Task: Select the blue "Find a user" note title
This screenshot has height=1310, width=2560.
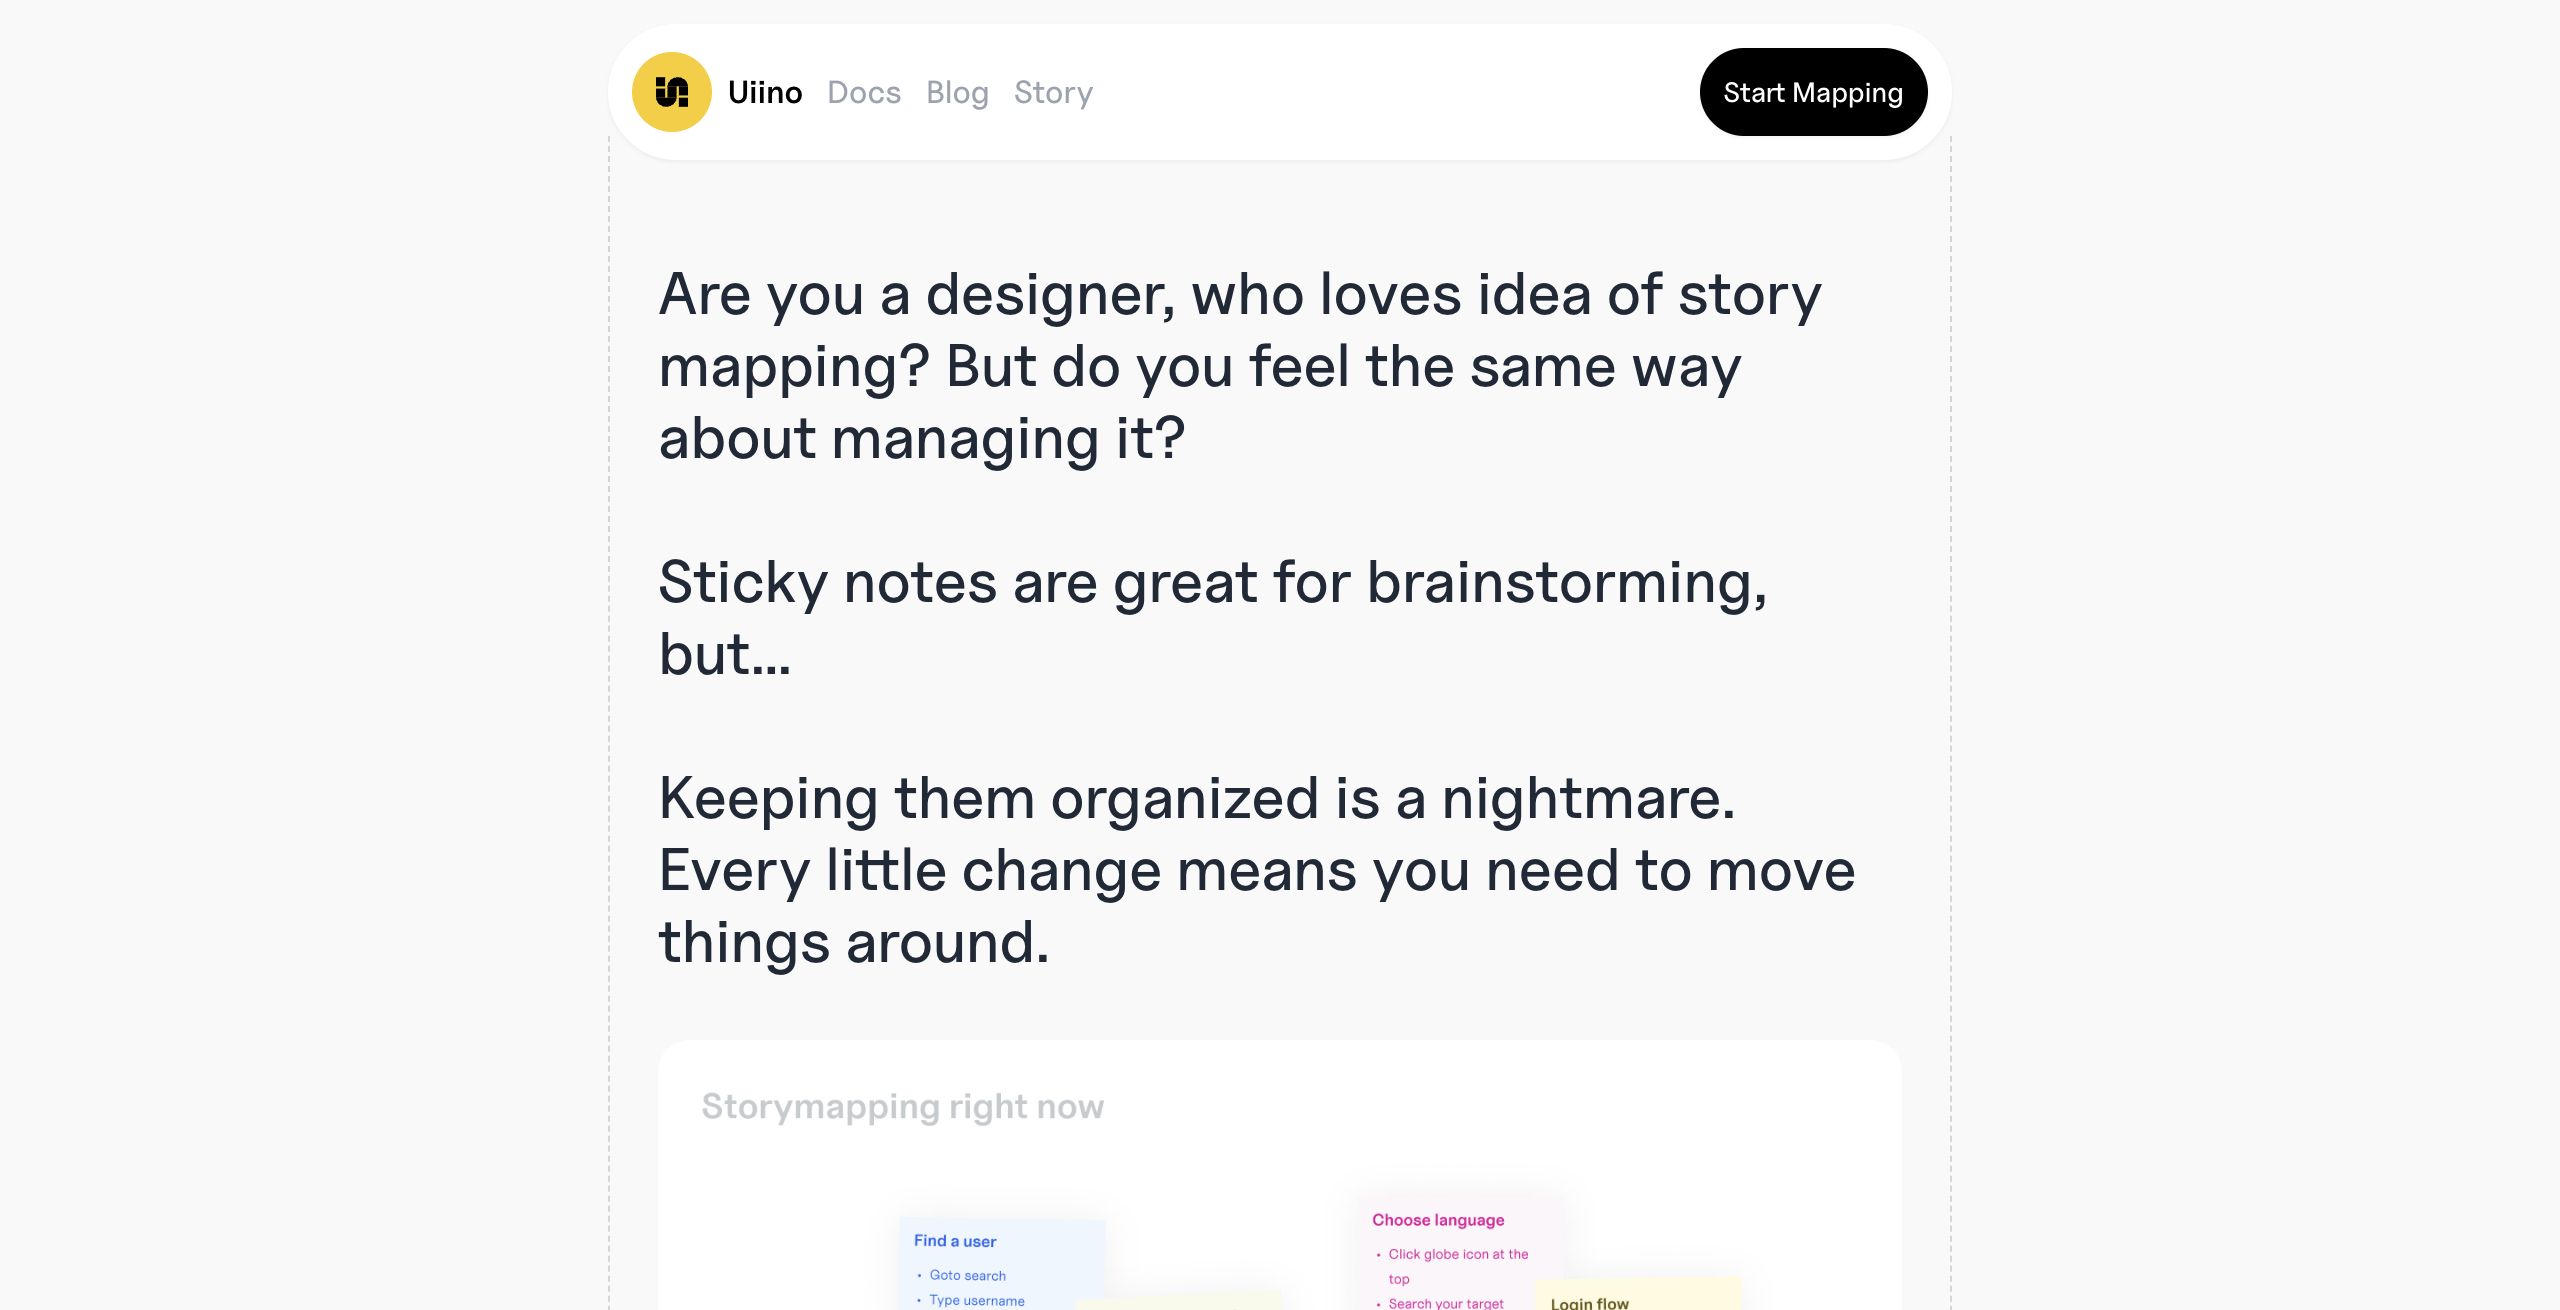Action: tap(955, 1241)
